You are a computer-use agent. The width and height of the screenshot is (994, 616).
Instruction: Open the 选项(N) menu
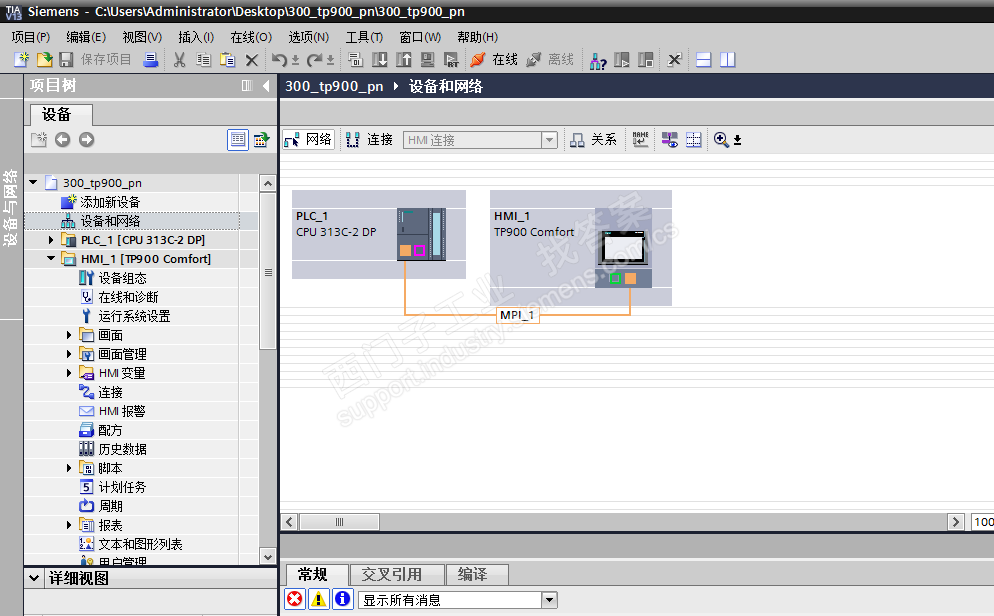309,37
